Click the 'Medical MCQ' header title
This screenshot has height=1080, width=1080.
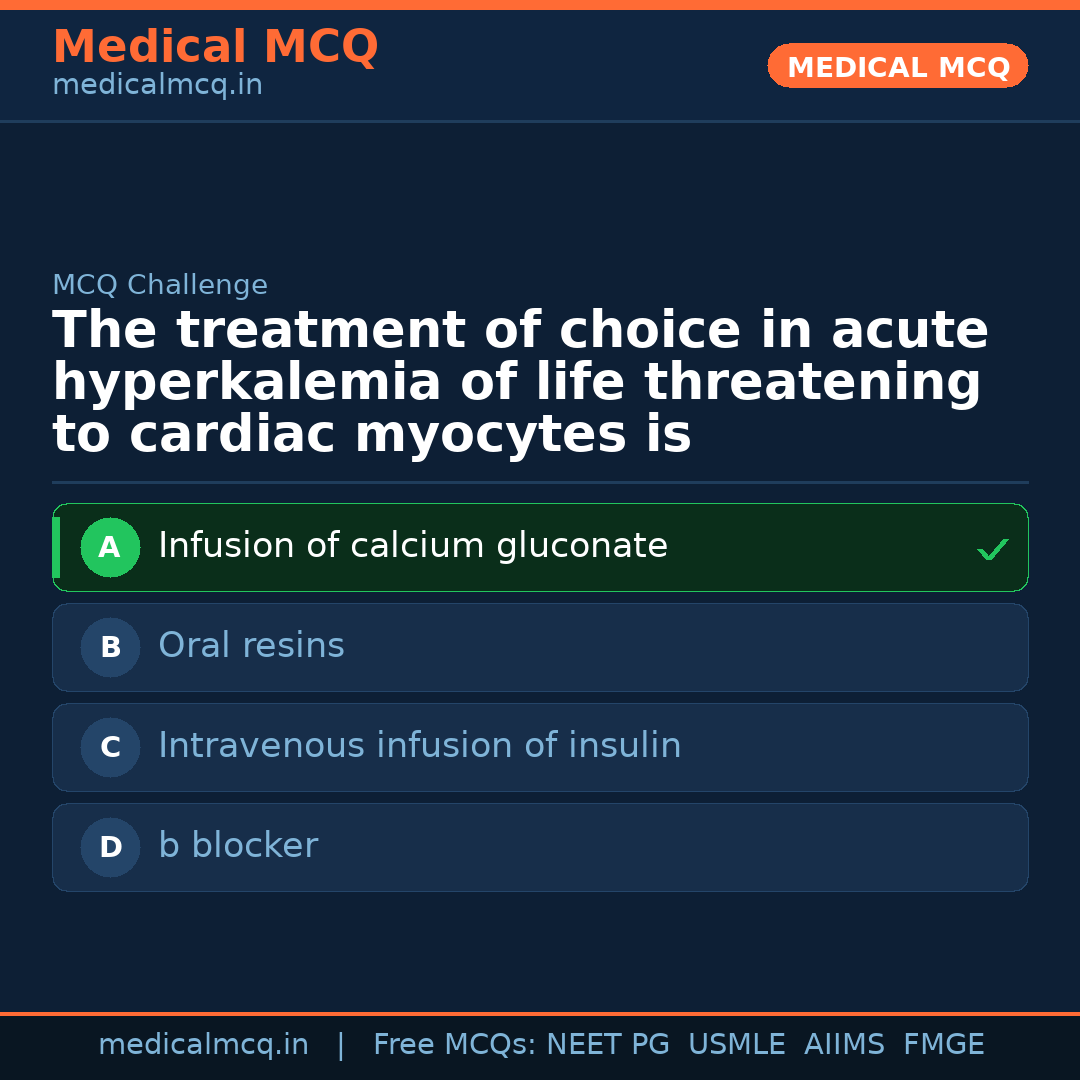tap(215, 47)
